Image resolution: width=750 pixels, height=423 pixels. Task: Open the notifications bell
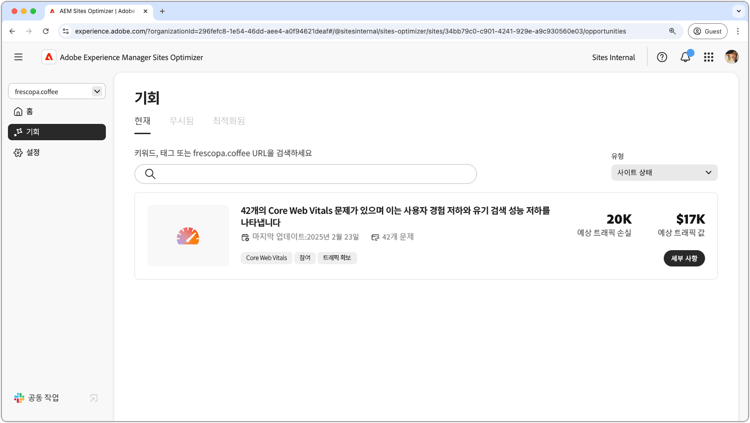click(x=685, y=57)
